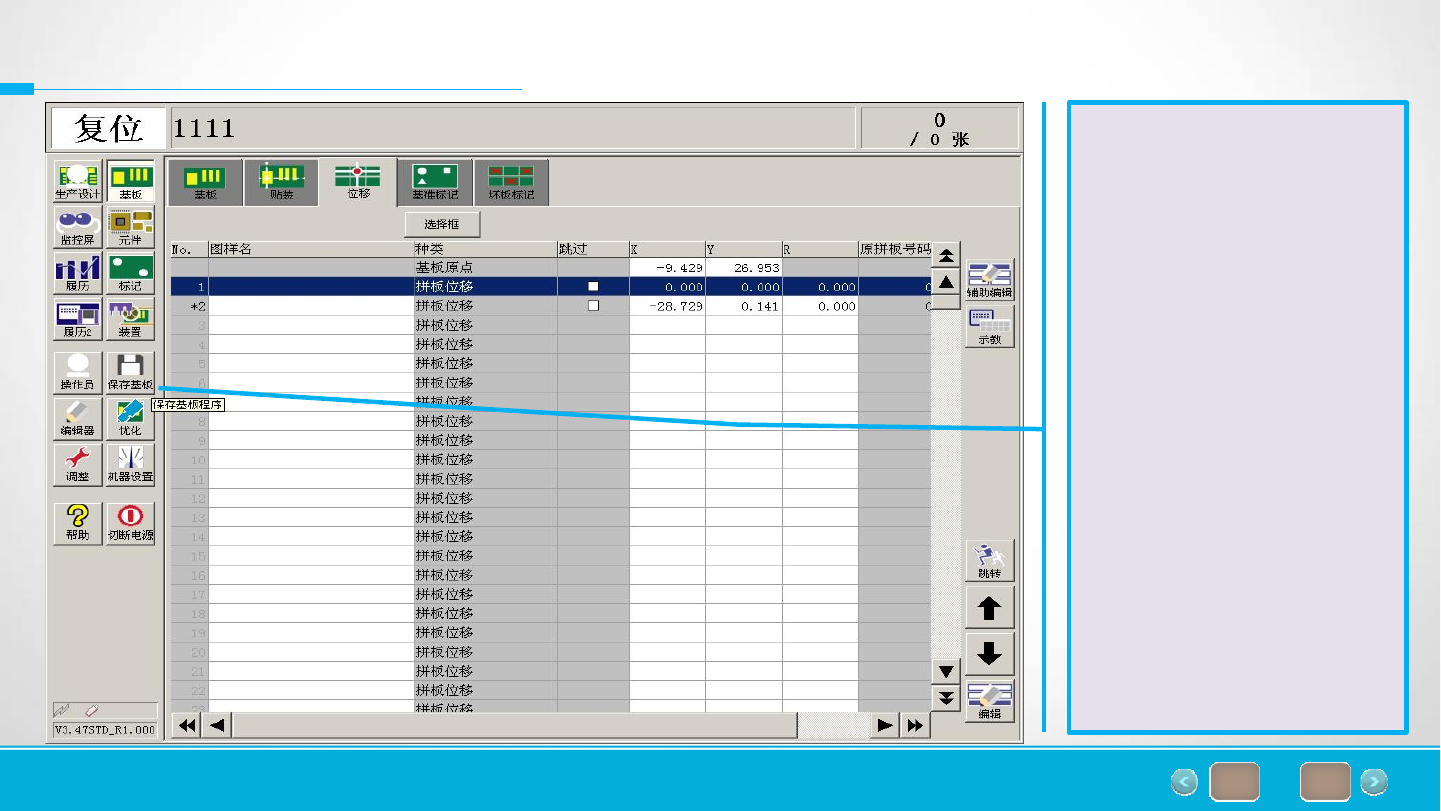This screenshot has height=811, width=1441.
Task: Step the table up one row with the single up arrow
Action: click(x=946, y=282)
